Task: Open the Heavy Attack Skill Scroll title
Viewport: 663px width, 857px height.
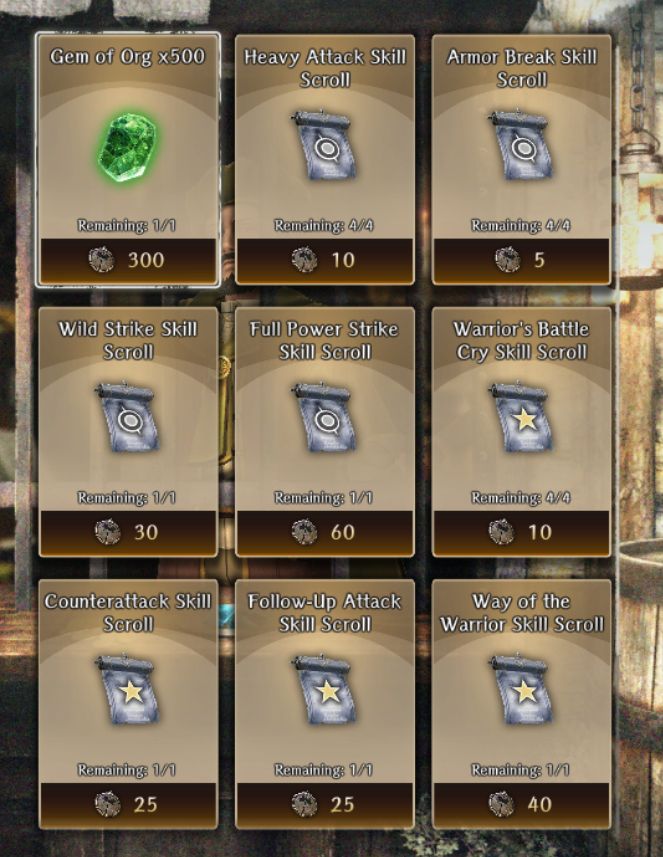Action: click(x=325, y=68)
